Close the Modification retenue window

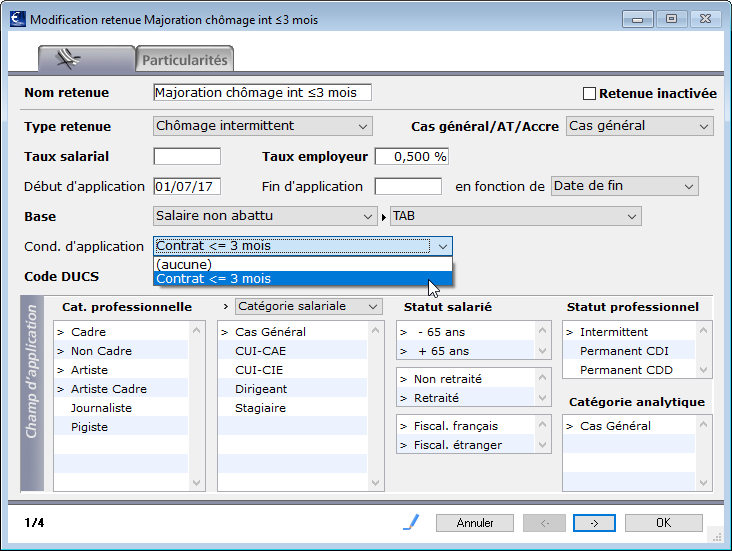click(705, 19)
